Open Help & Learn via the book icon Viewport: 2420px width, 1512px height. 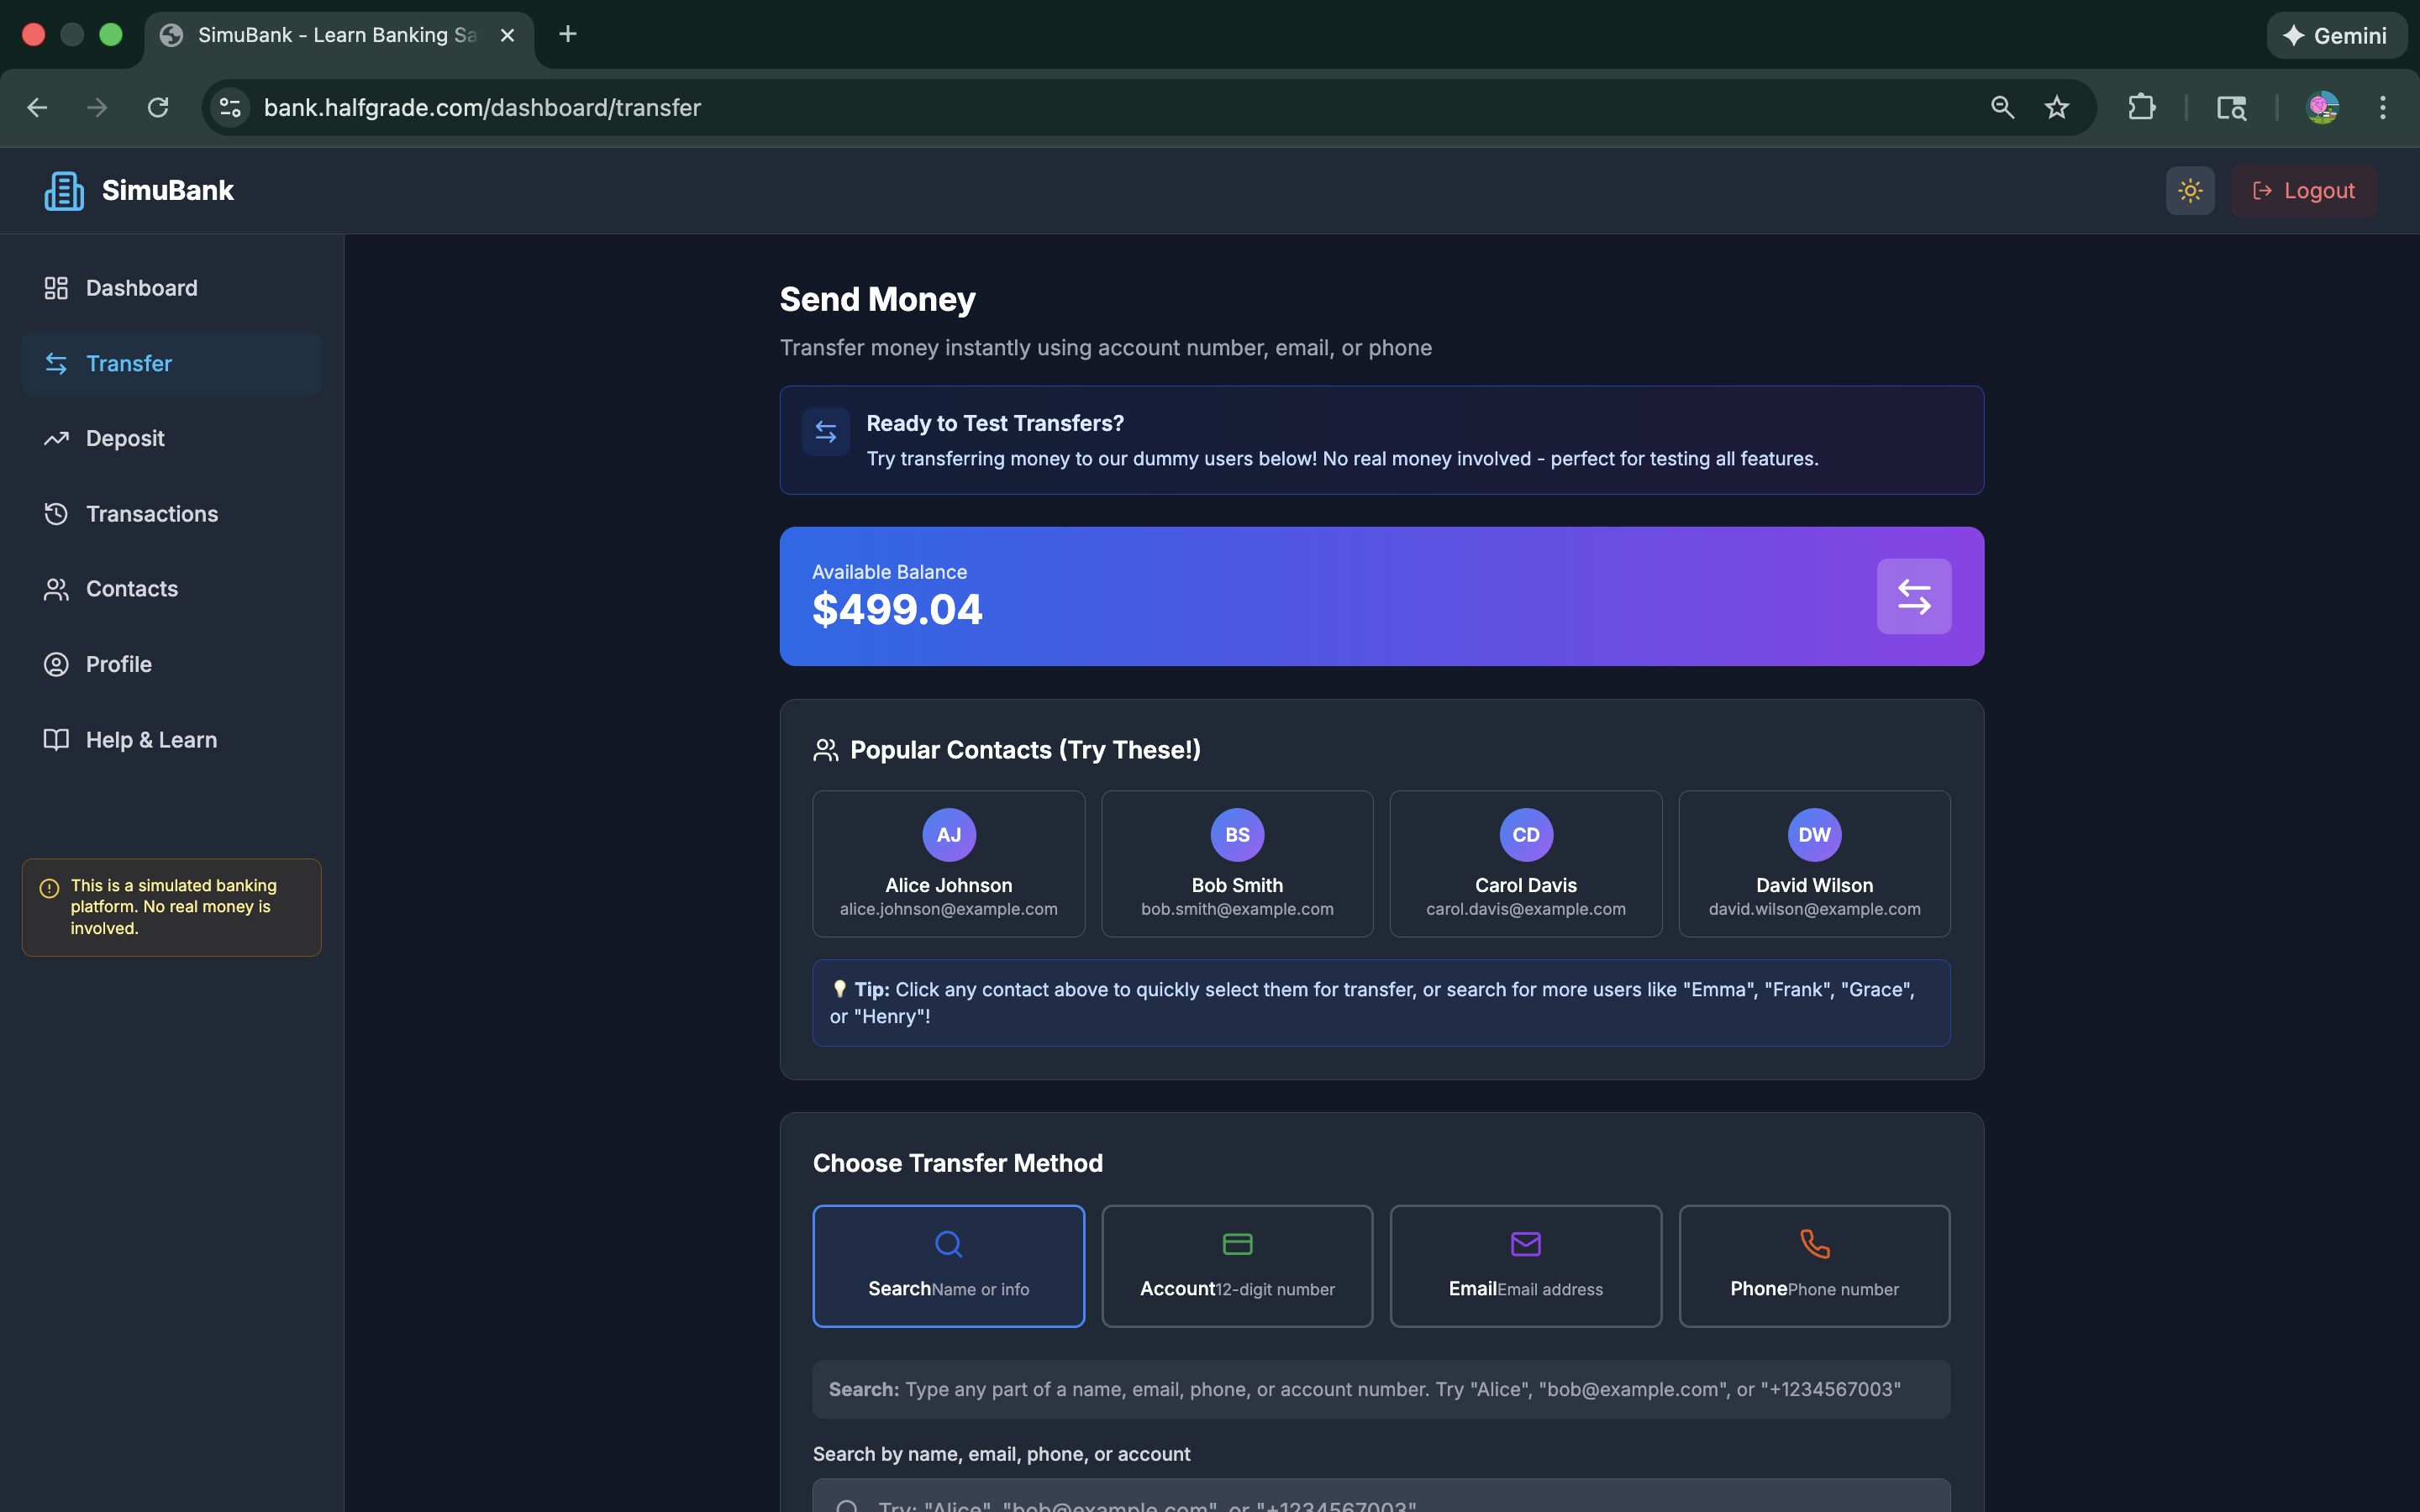[x=56, y=739]
